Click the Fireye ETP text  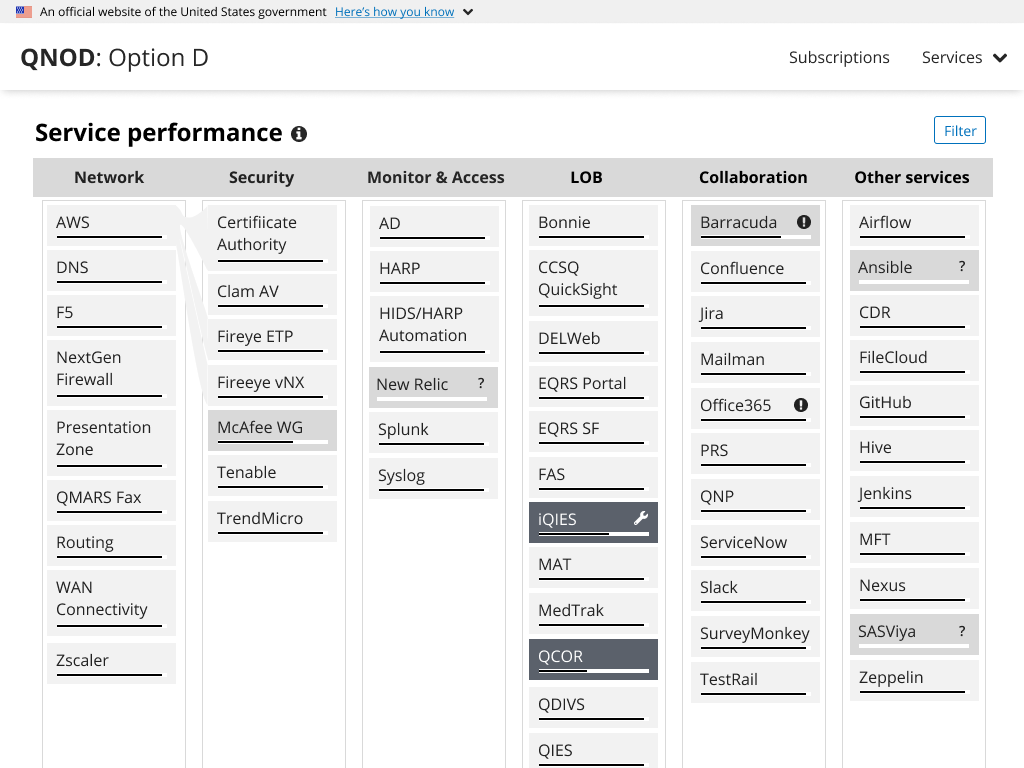coord(255,336)
